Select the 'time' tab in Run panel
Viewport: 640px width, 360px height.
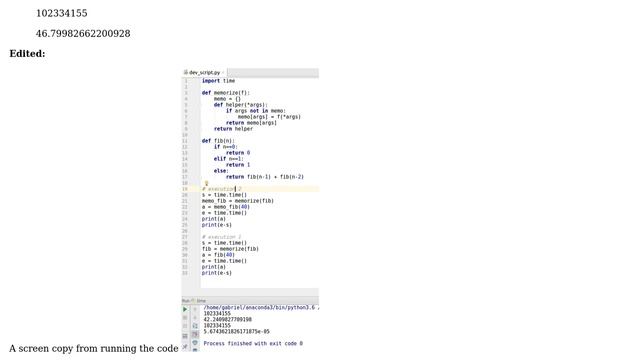pos(201,301)
